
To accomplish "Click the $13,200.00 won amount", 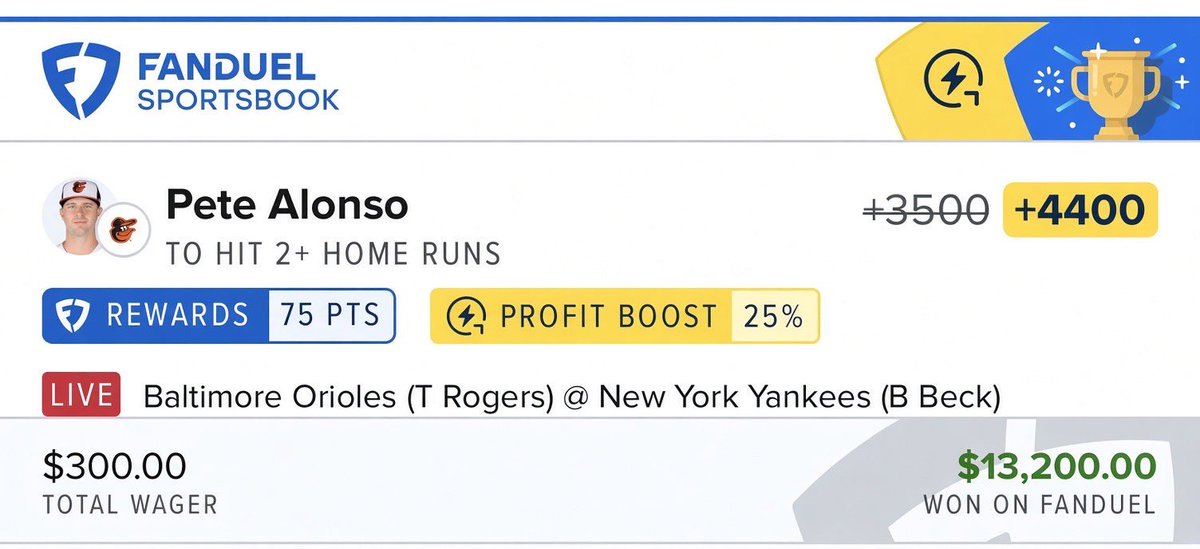I will point(1057,466).
